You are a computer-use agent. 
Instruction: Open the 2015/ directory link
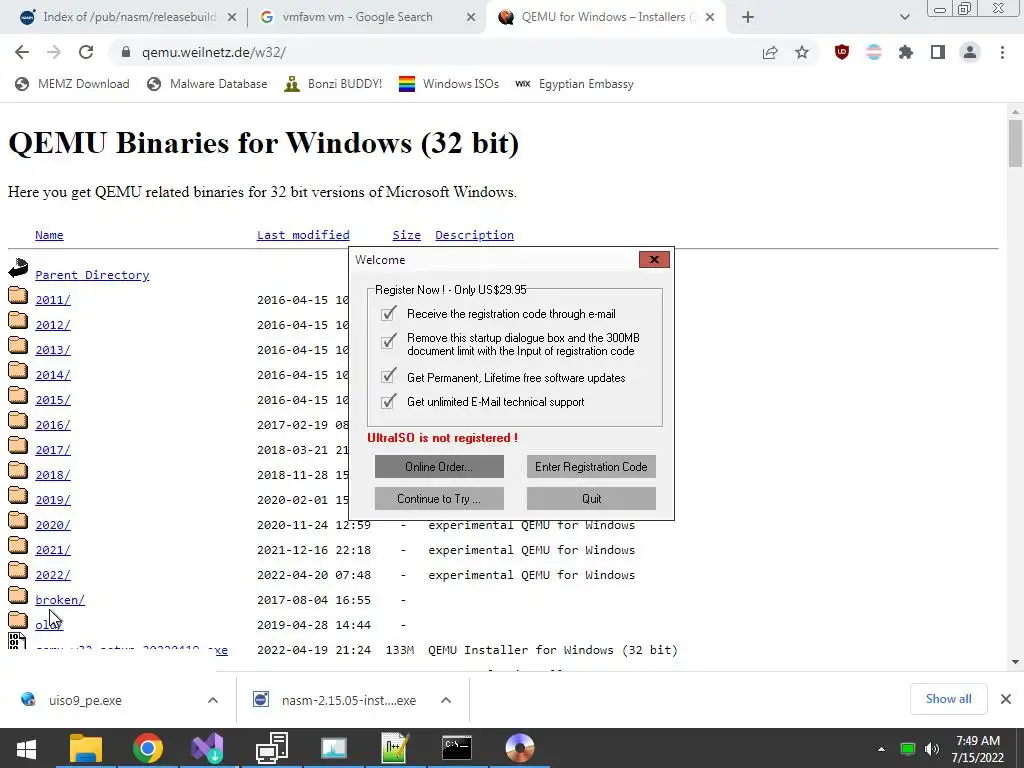pos(53,400)
